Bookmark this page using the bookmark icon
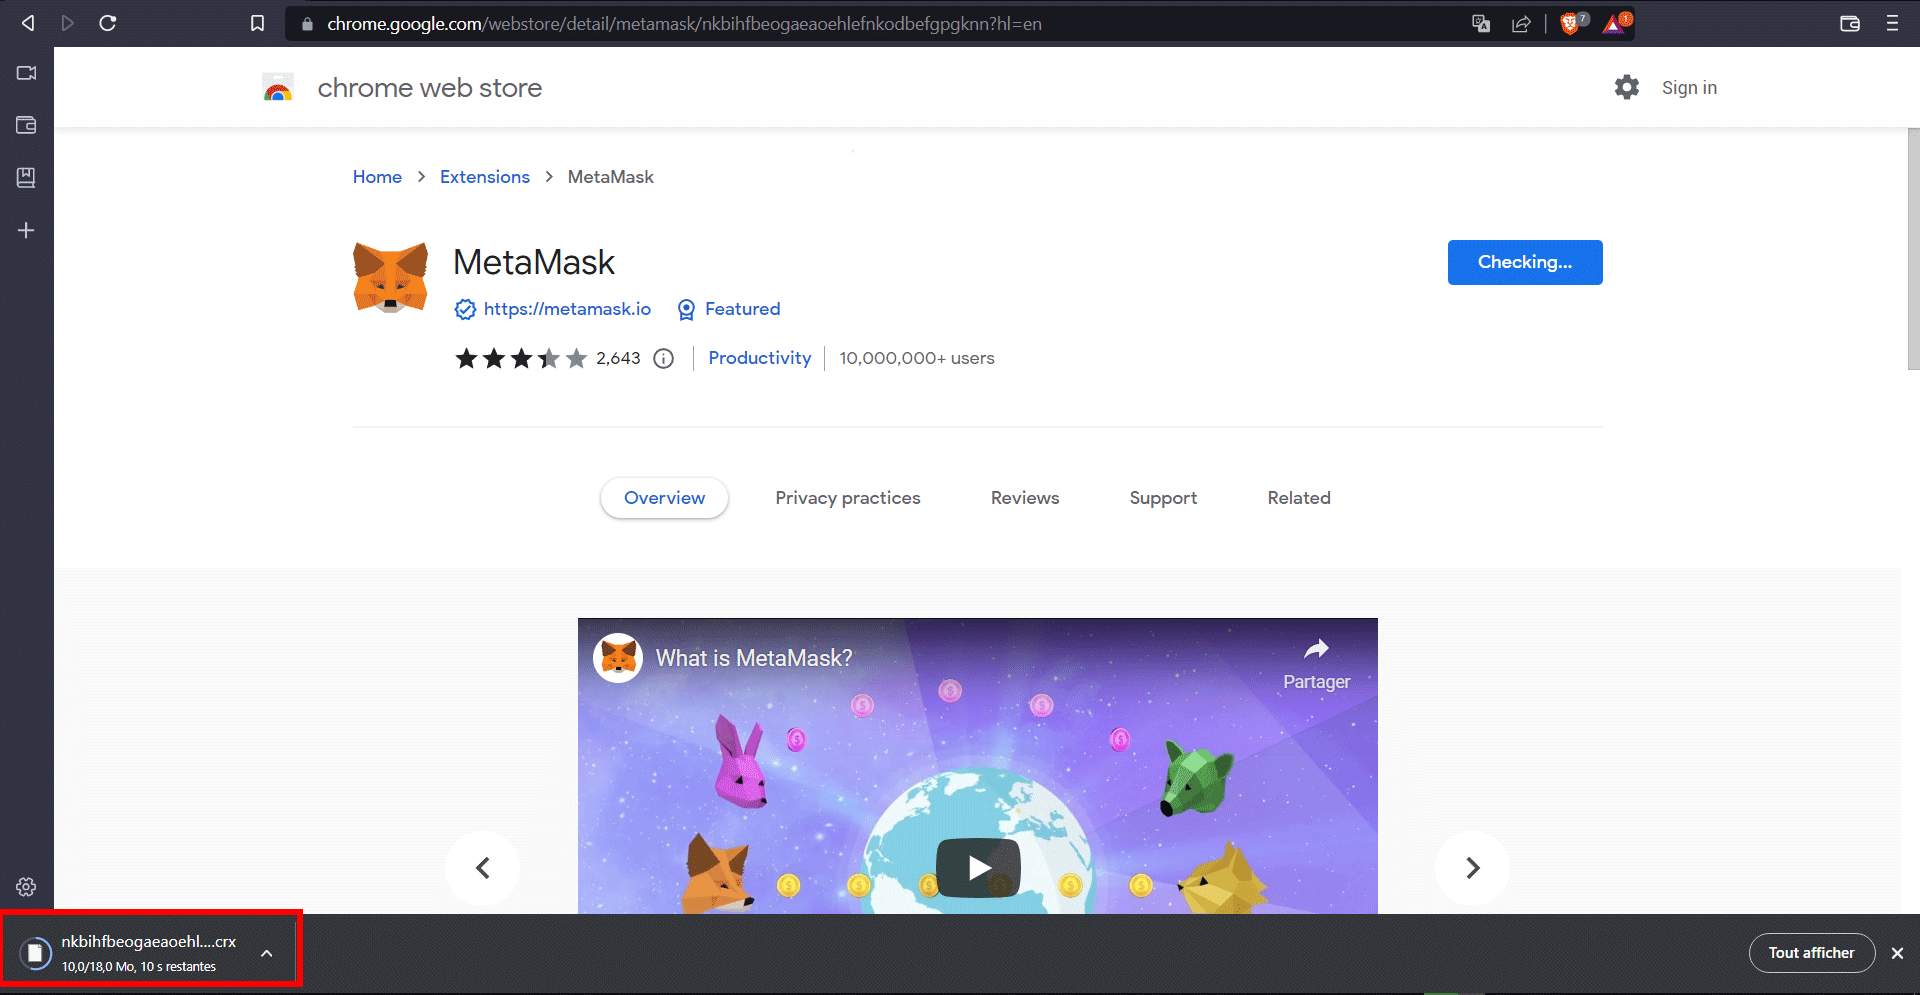 (x=257, y=23)
